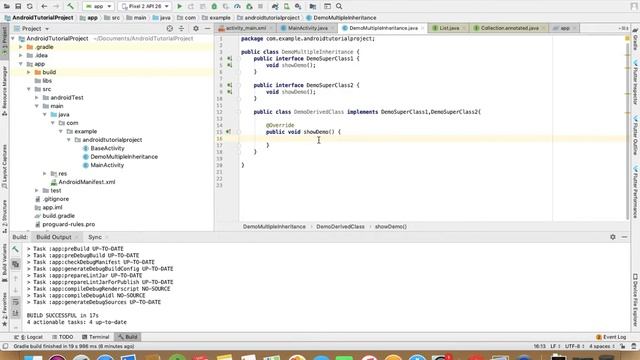Click Scroll from Source target icon in Project panel
The image size is (640, 360).
pyautogui.click(x=170, y=29)
